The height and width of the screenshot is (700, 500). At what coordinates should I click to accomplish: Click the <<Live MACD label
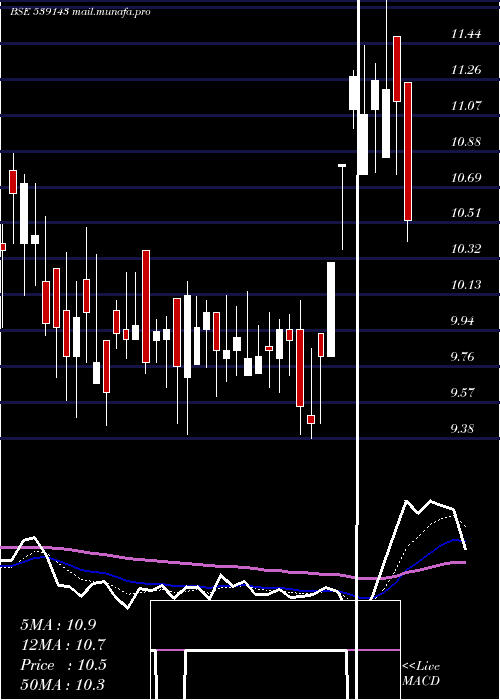421,673
